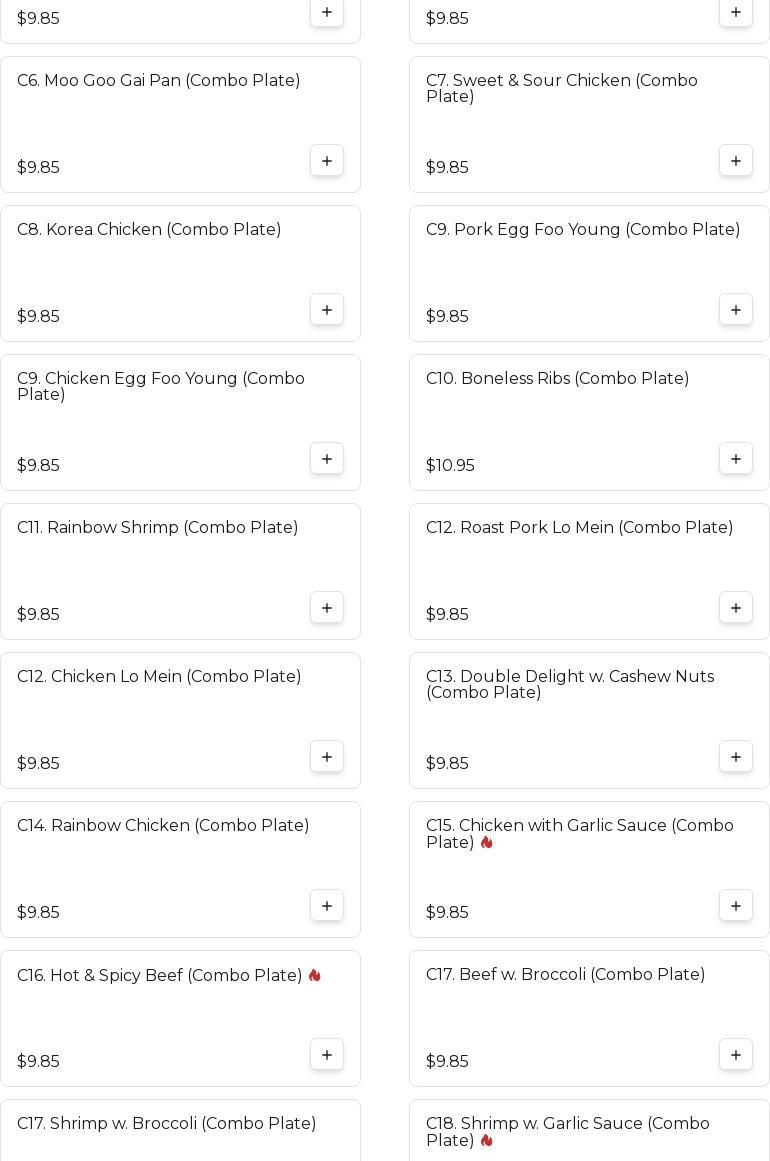Add Chicken Lo Mein combo plate
The width and height of the screenshot is (770, 1161).
click(327, 757)
